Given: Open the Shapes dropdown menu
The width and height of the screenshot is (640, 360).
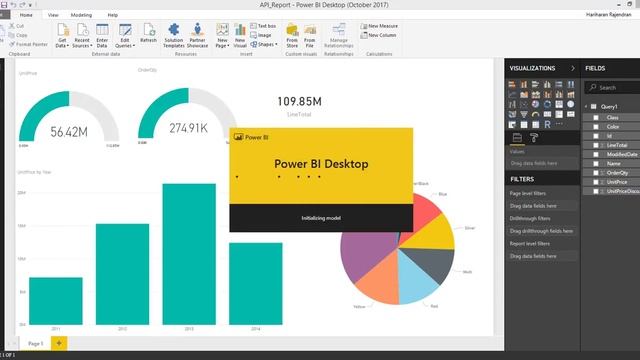Looking at the screenshot, I should [x=264, y=44].
